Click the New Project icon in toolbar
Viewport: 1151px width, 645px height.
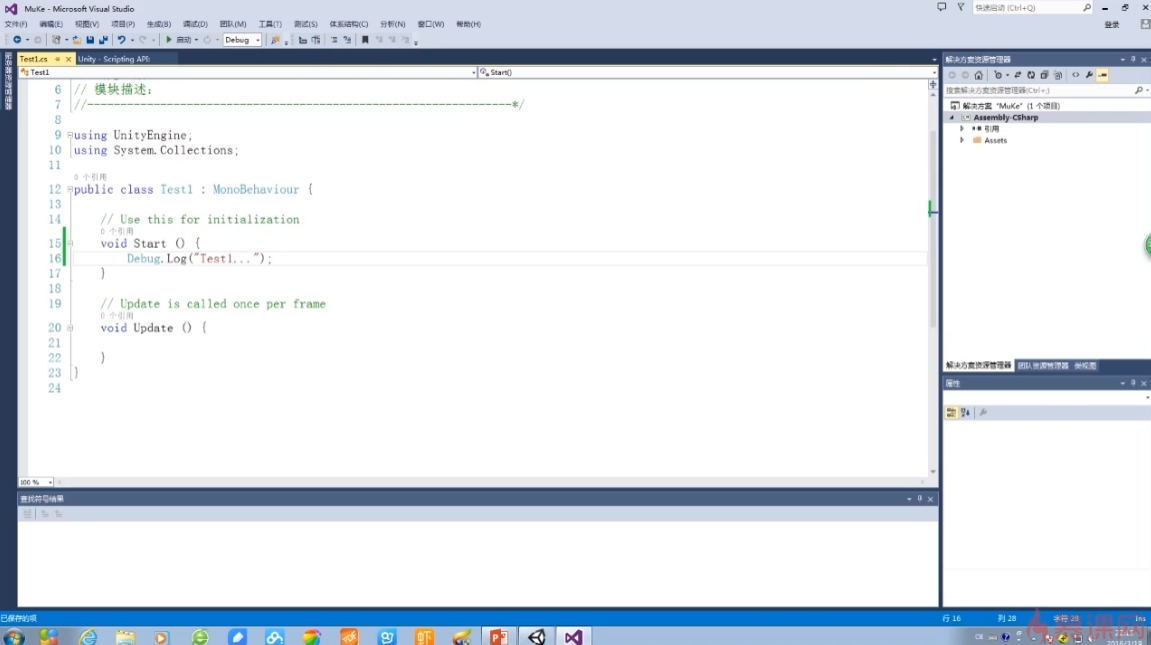click(56, 40)
